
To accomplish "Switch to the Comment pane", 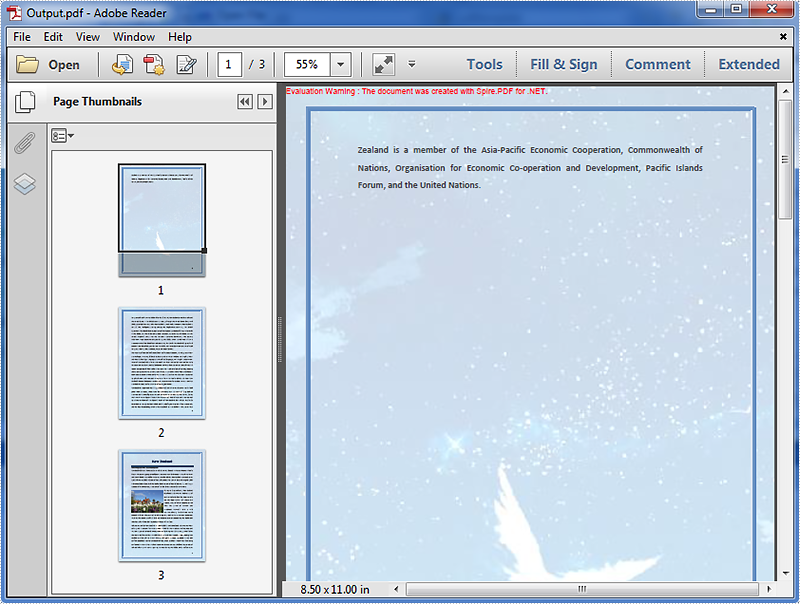I will pos(657,64).
